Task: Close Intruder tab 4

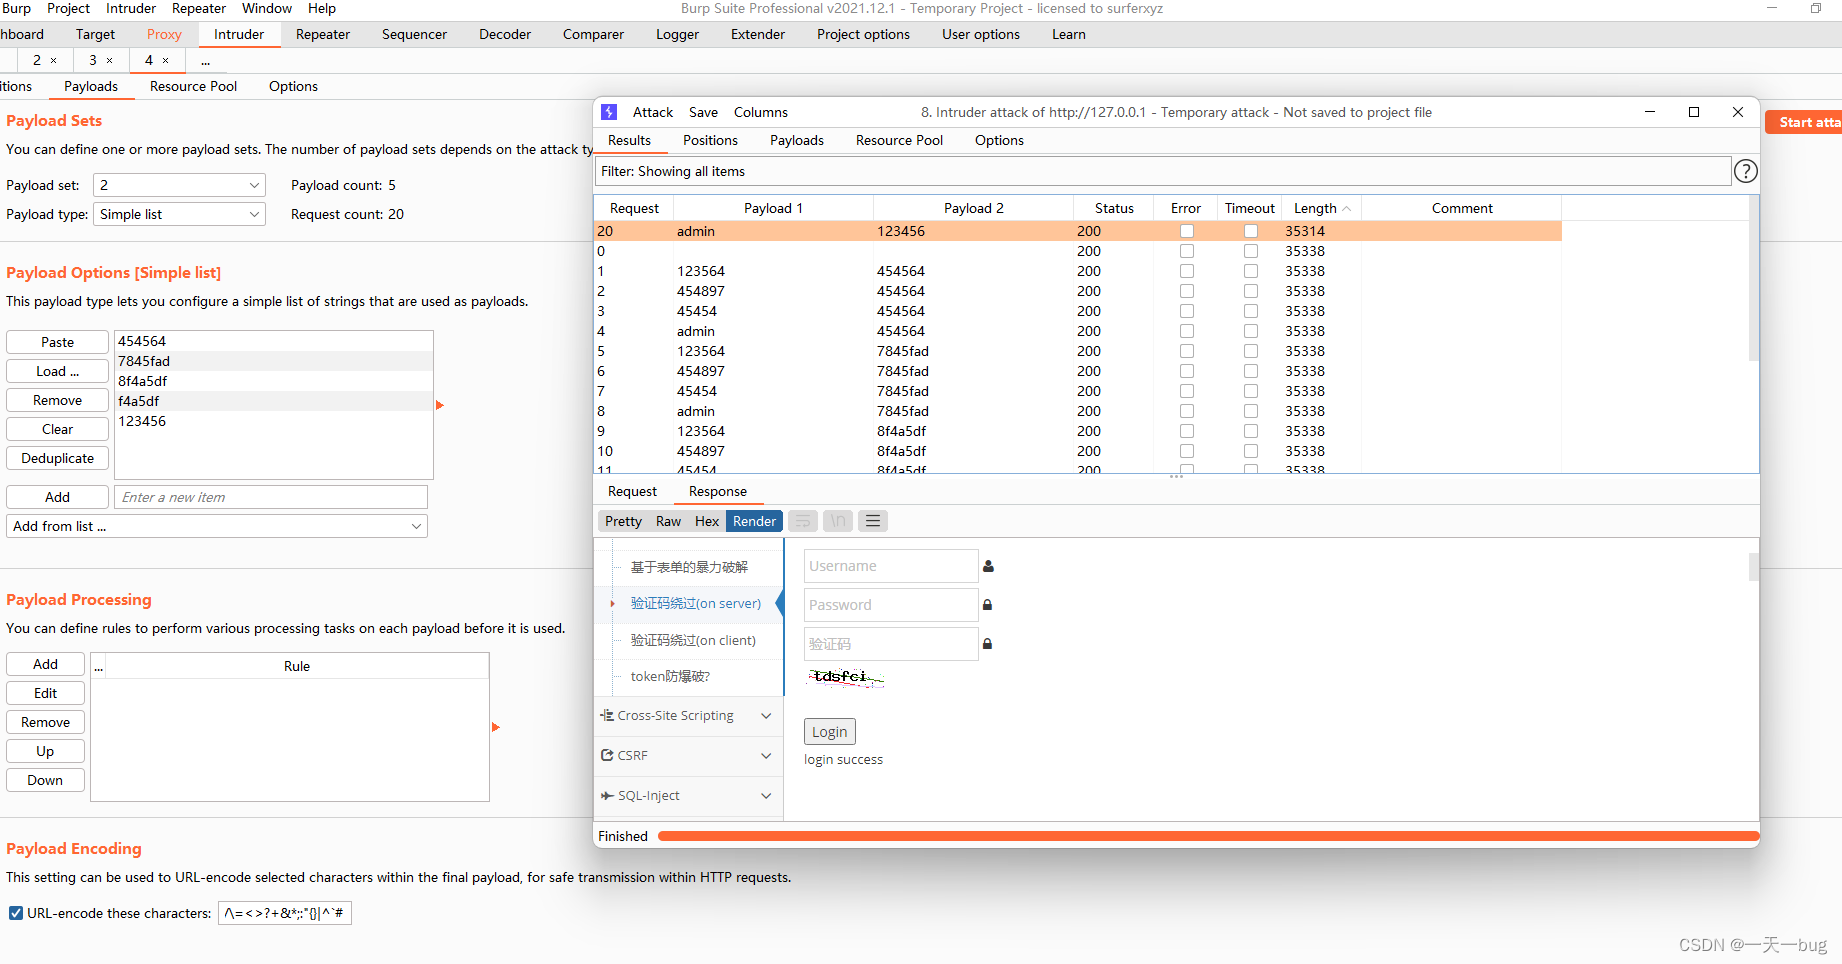Action: tap(166, 60)
